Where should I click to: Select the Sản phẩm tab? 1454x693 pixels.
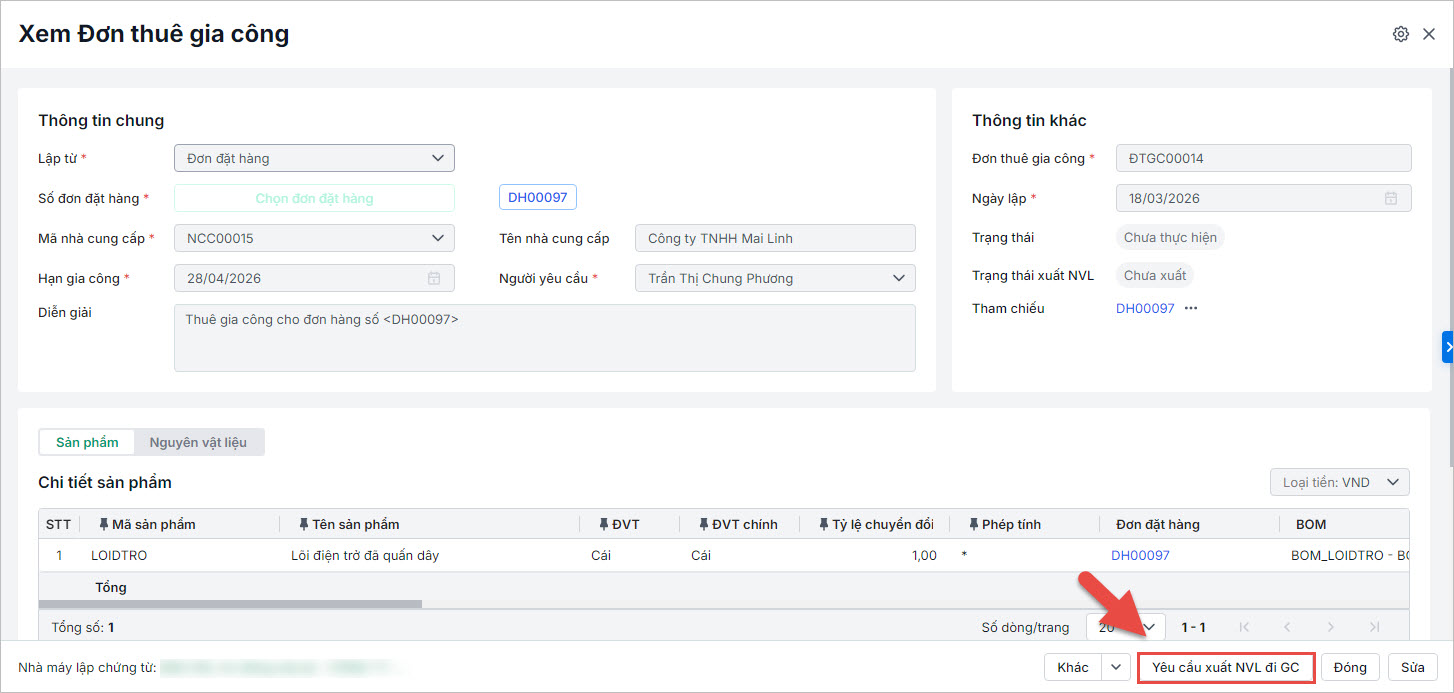coord(87,442)
